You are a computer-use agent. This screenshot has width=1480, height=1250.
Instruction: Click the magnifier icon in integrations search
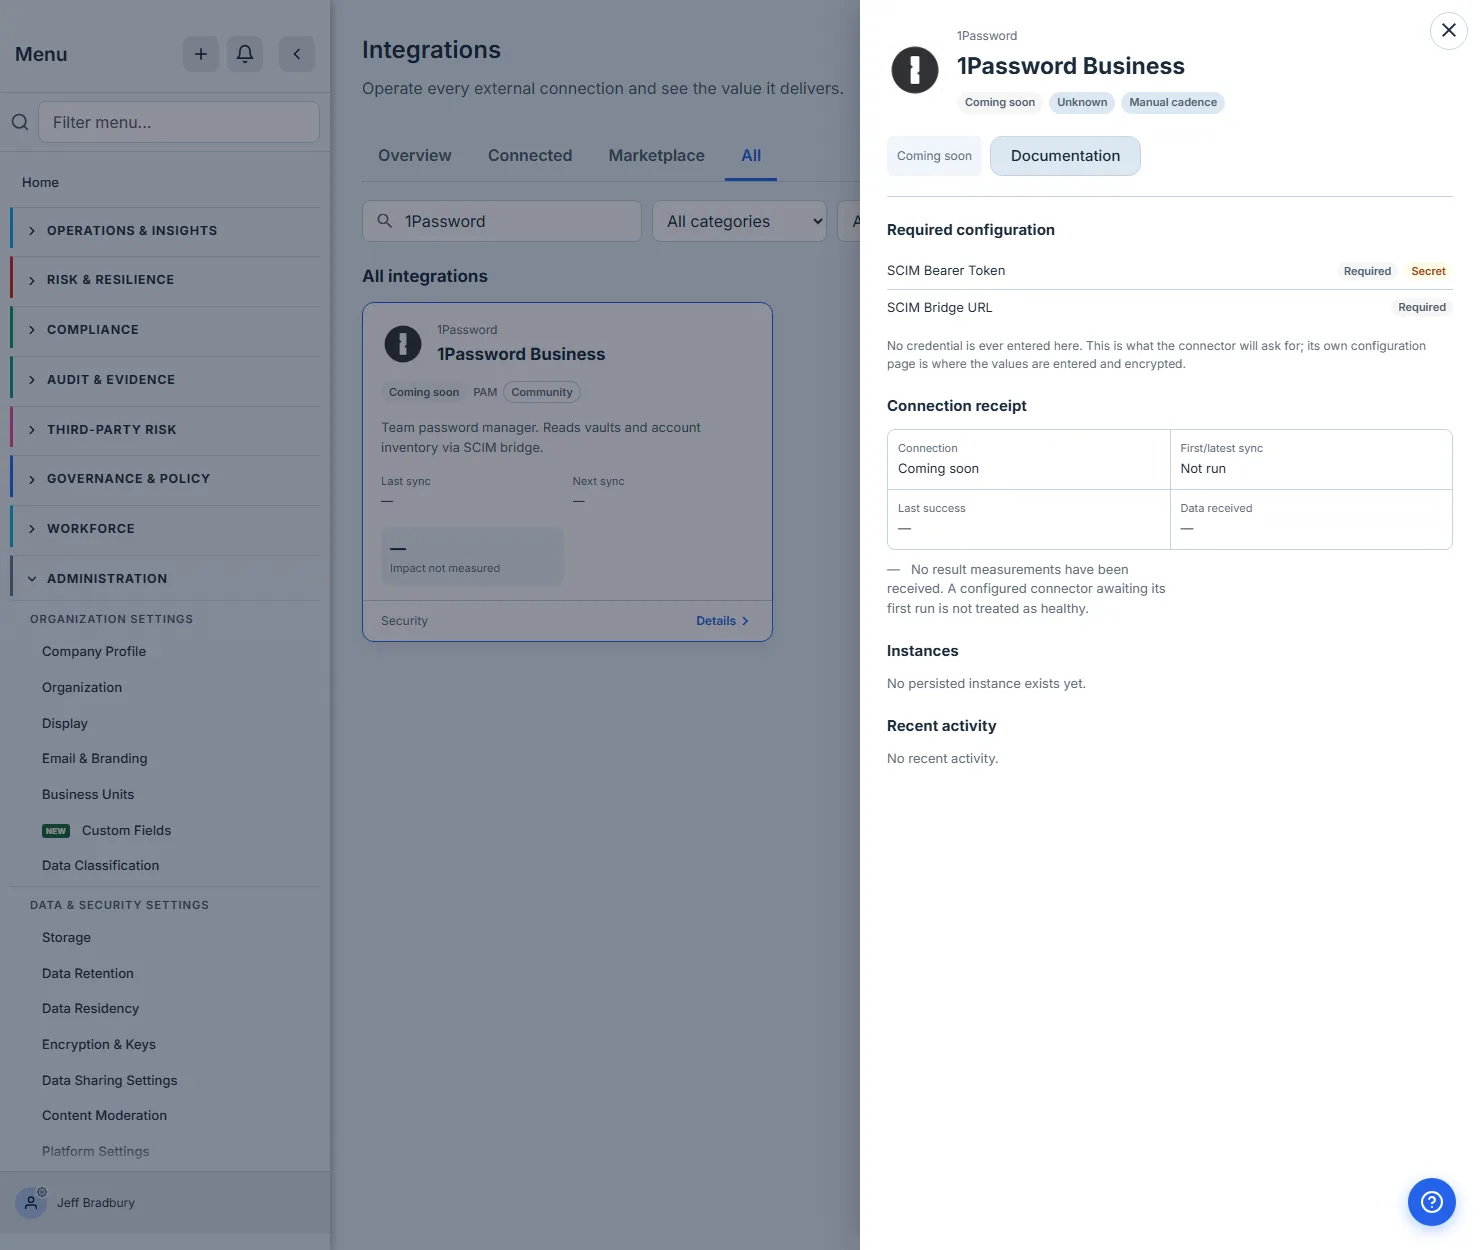(x=384, y=221)
